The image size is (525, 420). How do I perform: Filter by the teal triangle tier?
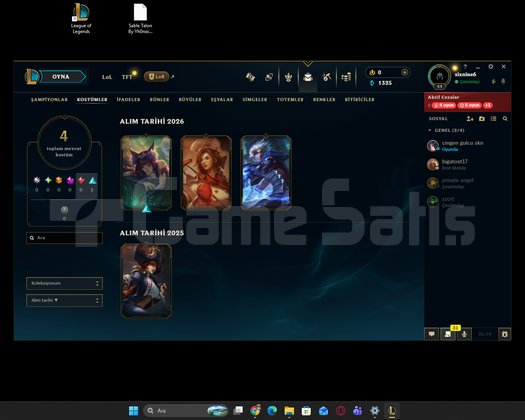[92, 181]
